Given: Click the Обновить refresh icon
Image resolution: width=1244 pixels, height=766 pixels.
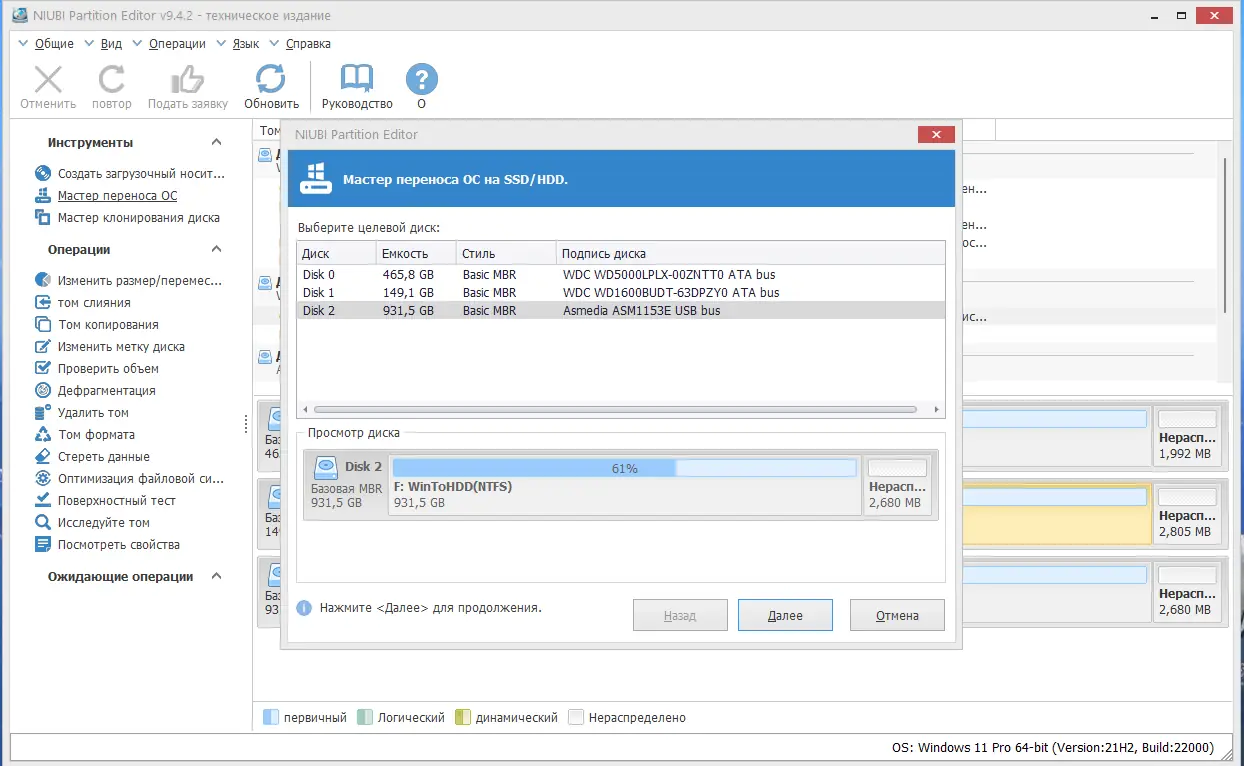Looking at the screenshot, I should pyautogui.click(x=271, y=79).
